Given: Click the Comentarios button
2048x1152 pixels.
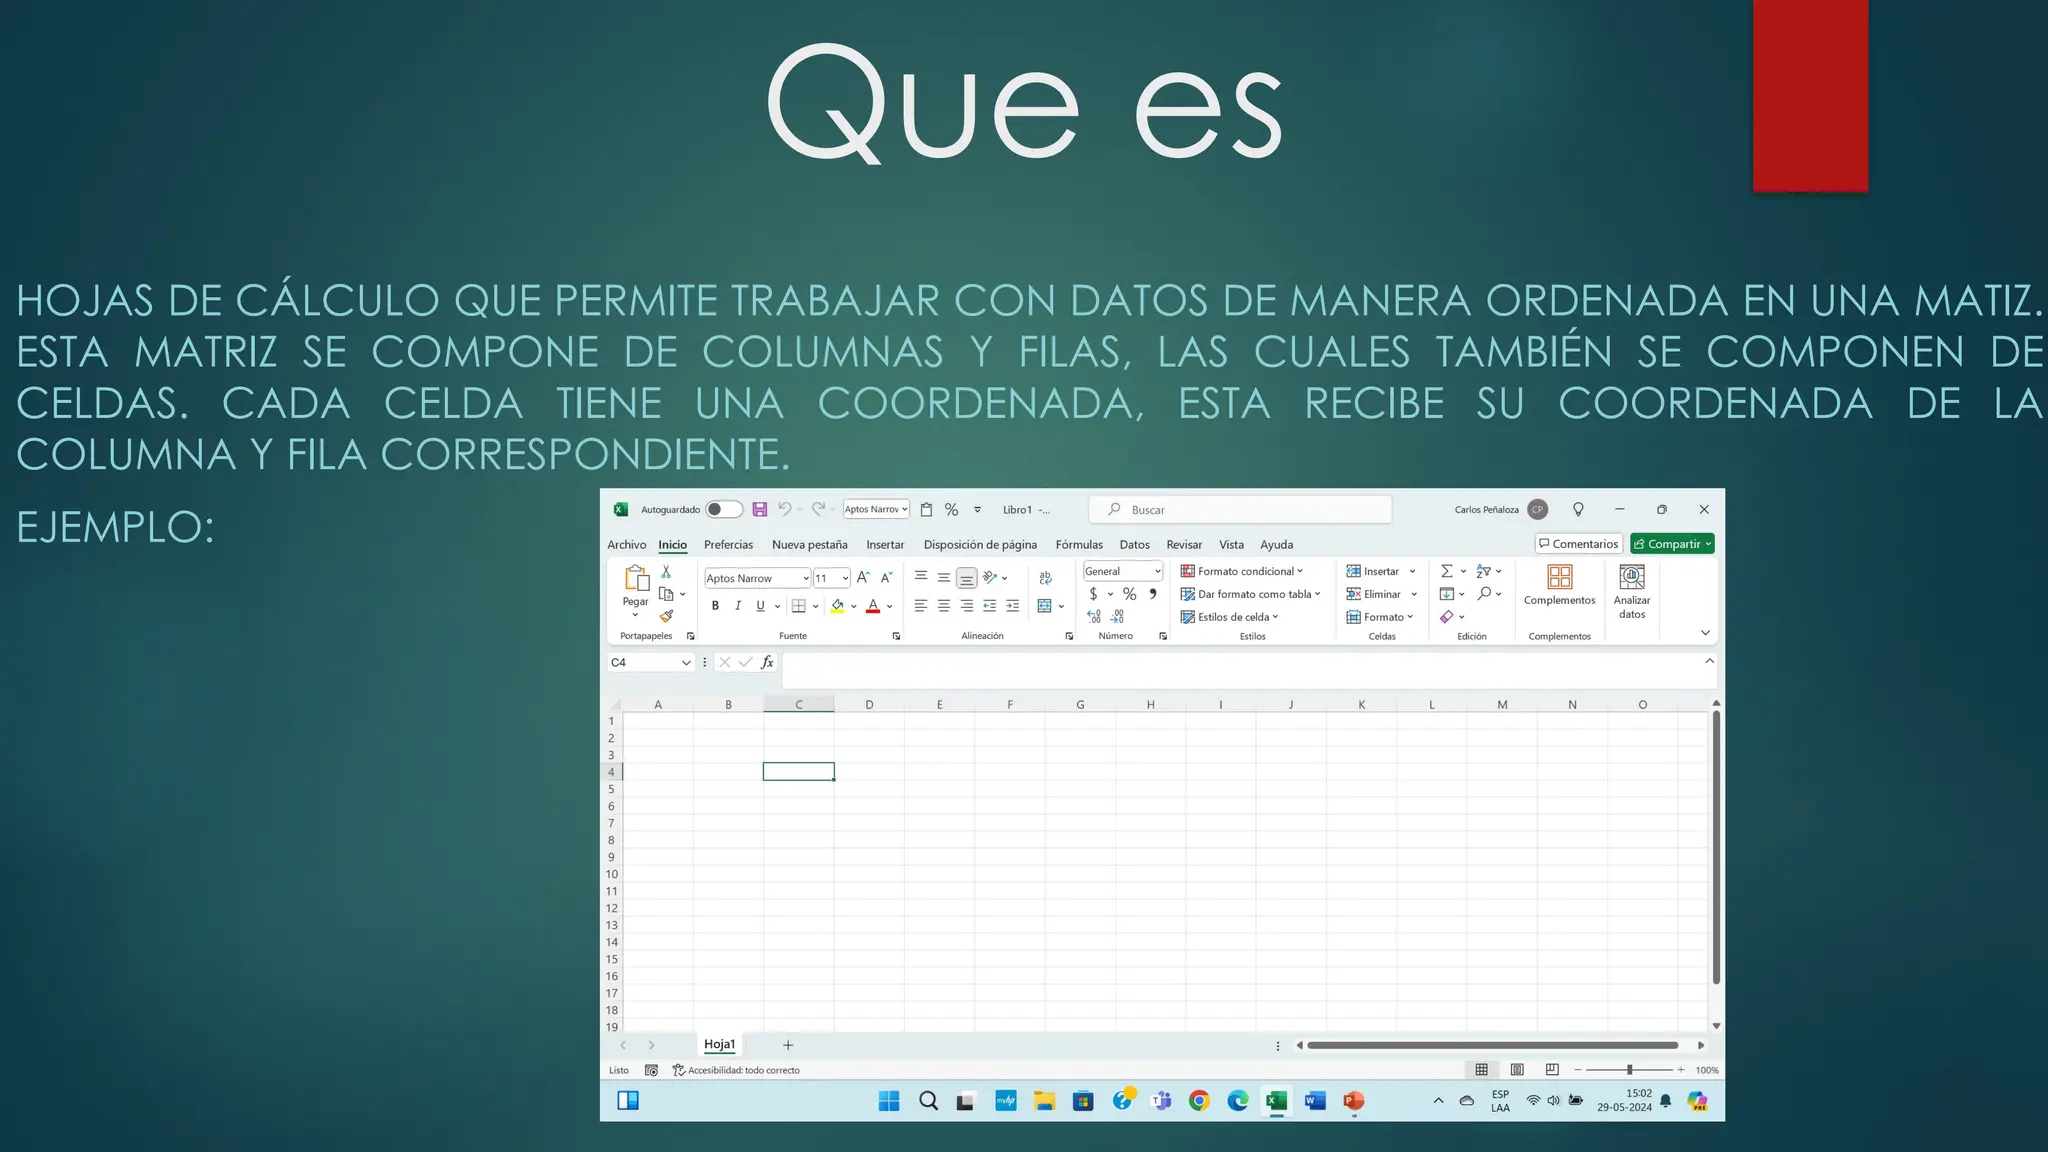Looking at the screenshot, I should pos(1578,544).
